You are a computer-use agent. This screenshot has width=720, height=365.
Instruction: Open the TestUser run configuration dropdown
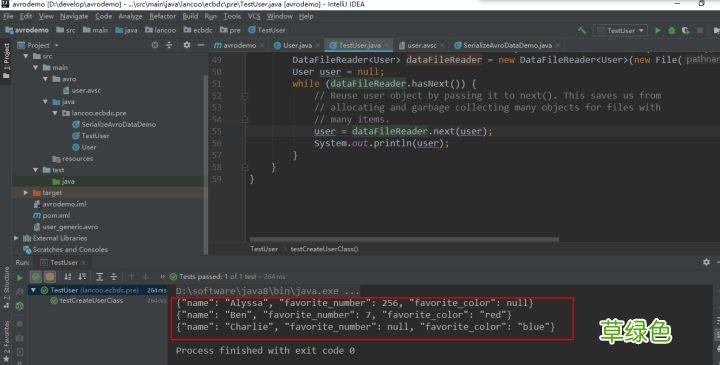point(620,30)
